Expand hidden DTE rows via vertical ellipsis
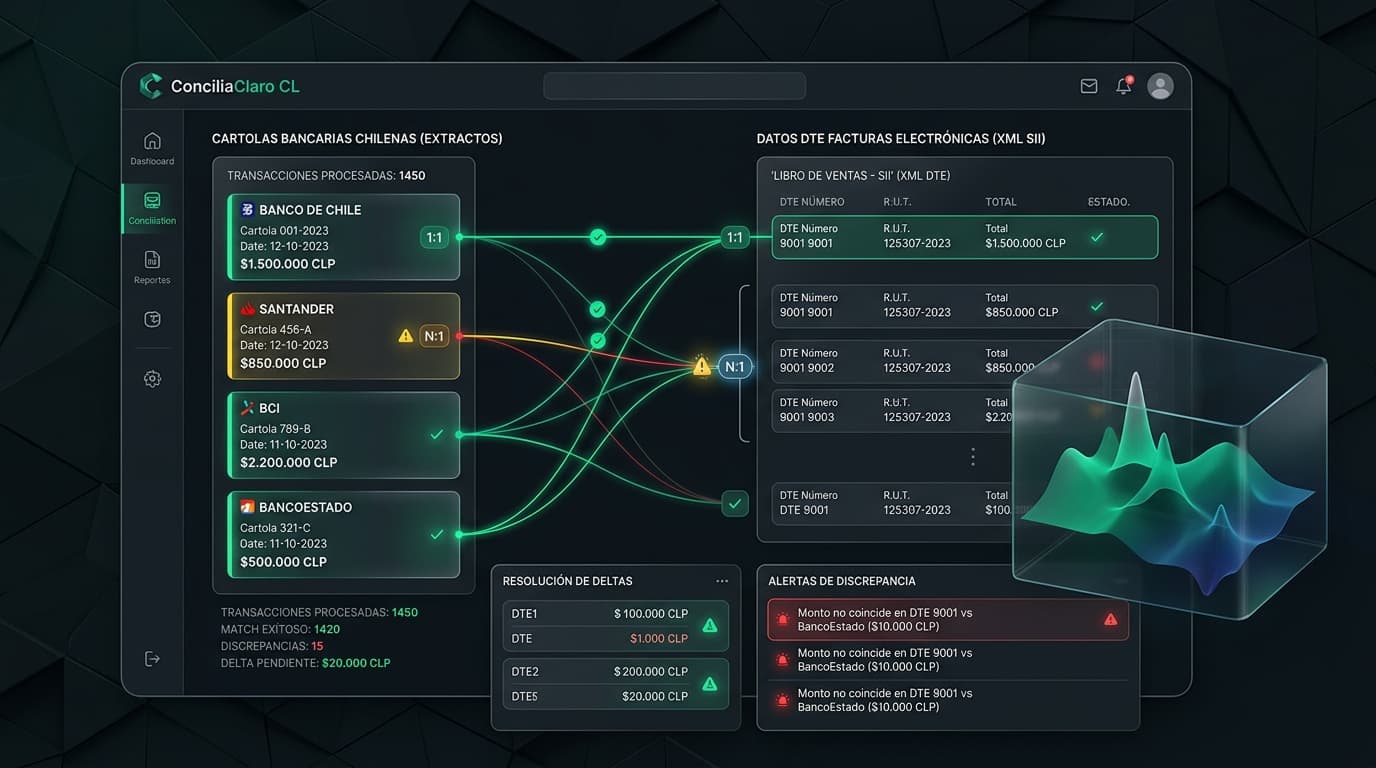The width and height of the screenshot is (1376, 768). (x=972, y=457)
